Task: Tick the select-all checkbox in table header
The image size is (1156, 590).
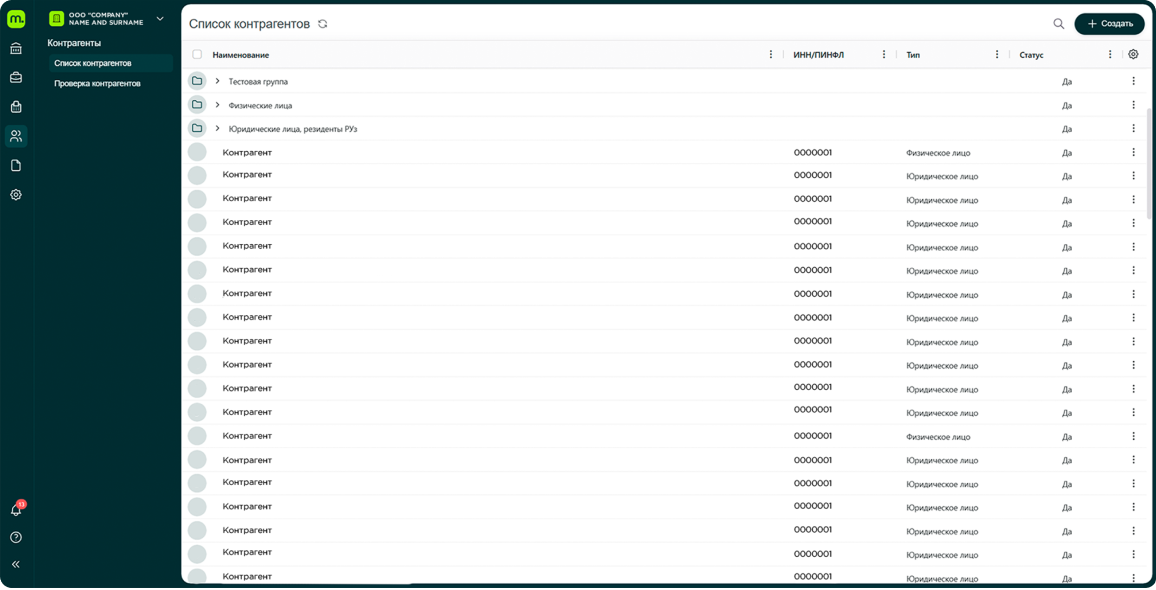Action: pyautogui.click(x=197, y=55)
